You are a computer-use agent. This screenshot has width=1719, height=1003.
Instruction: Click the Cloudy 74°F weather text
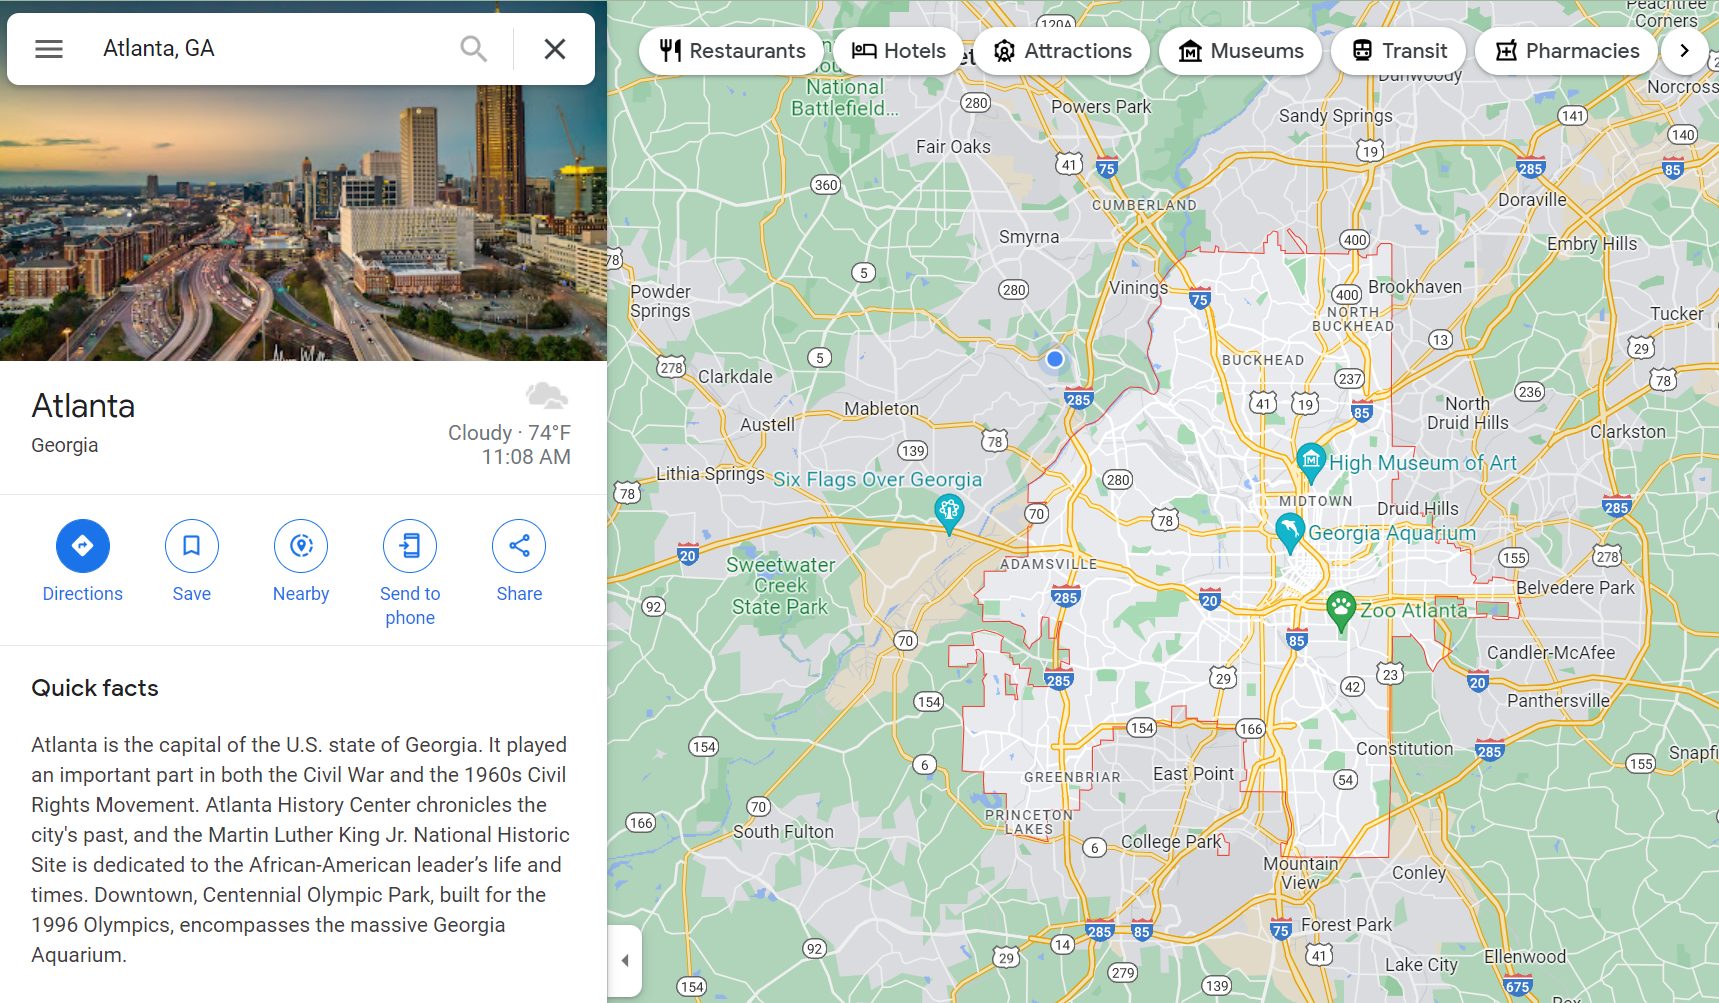509,433
